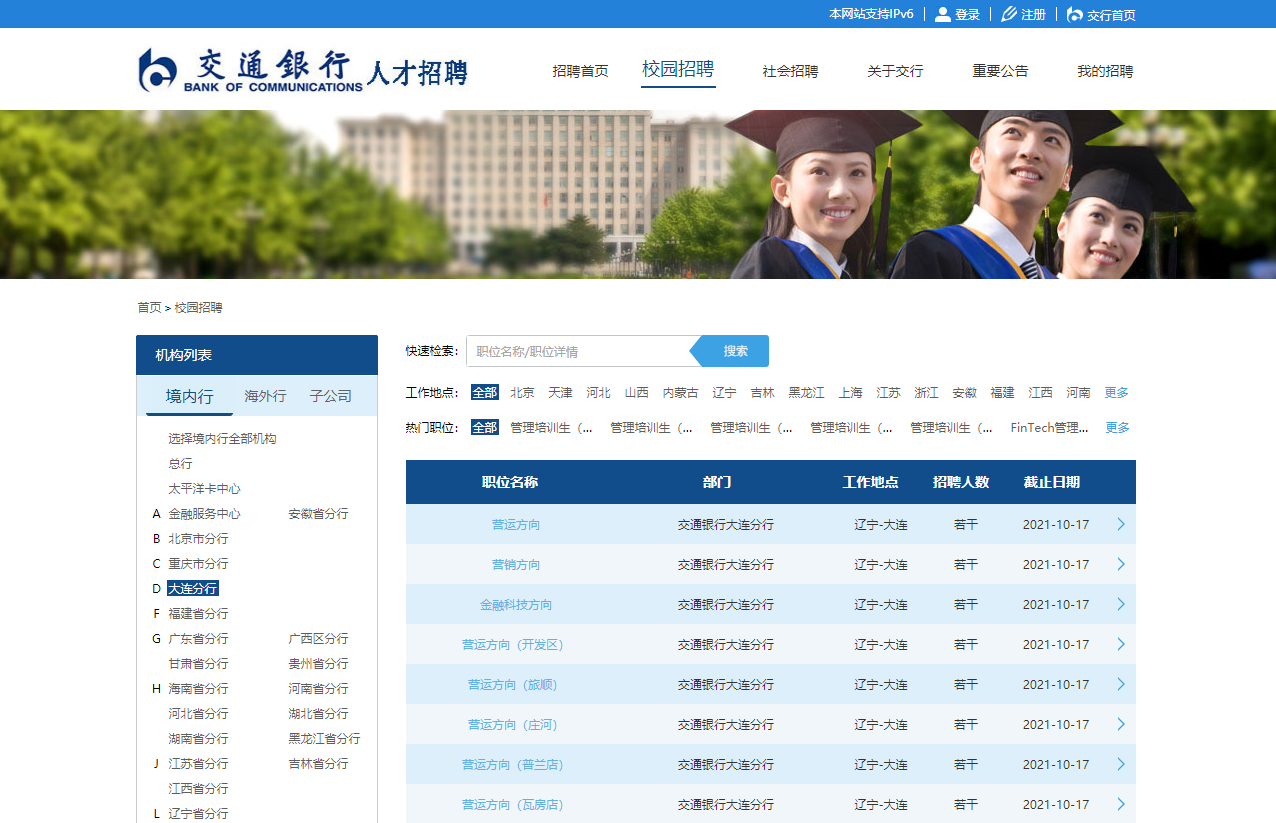Filter work location by 辽宁

725,393
